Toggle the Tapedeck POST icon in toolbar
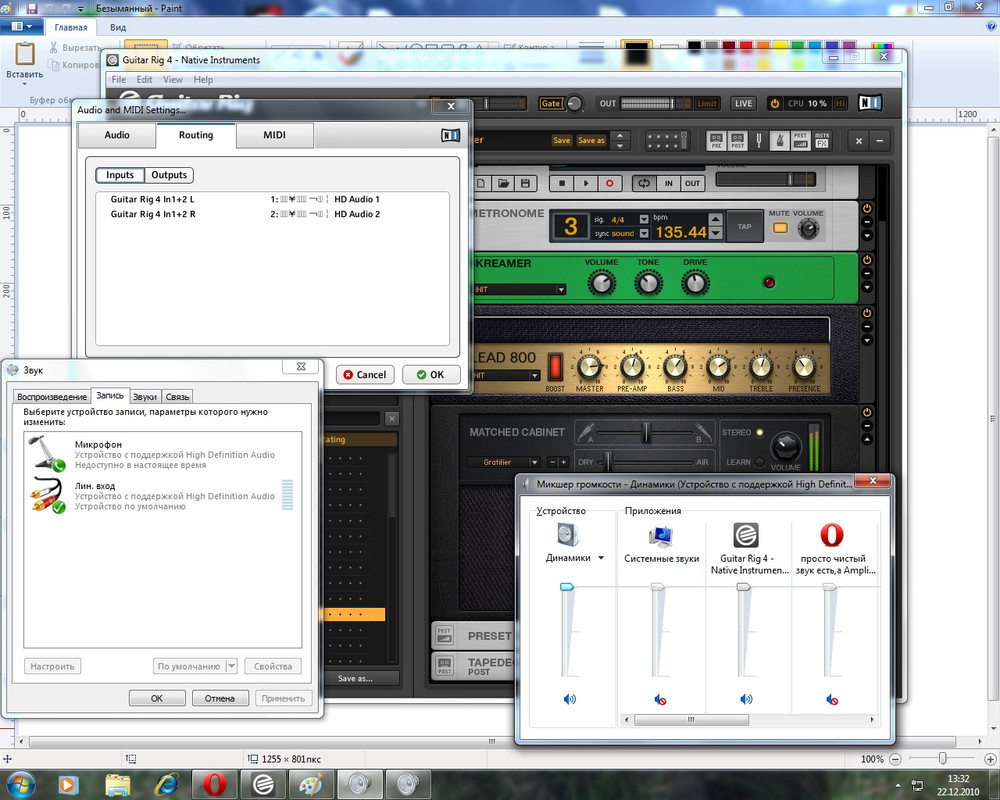The image size is (1000, 800). pyautogui.click(x=738, y=140)
